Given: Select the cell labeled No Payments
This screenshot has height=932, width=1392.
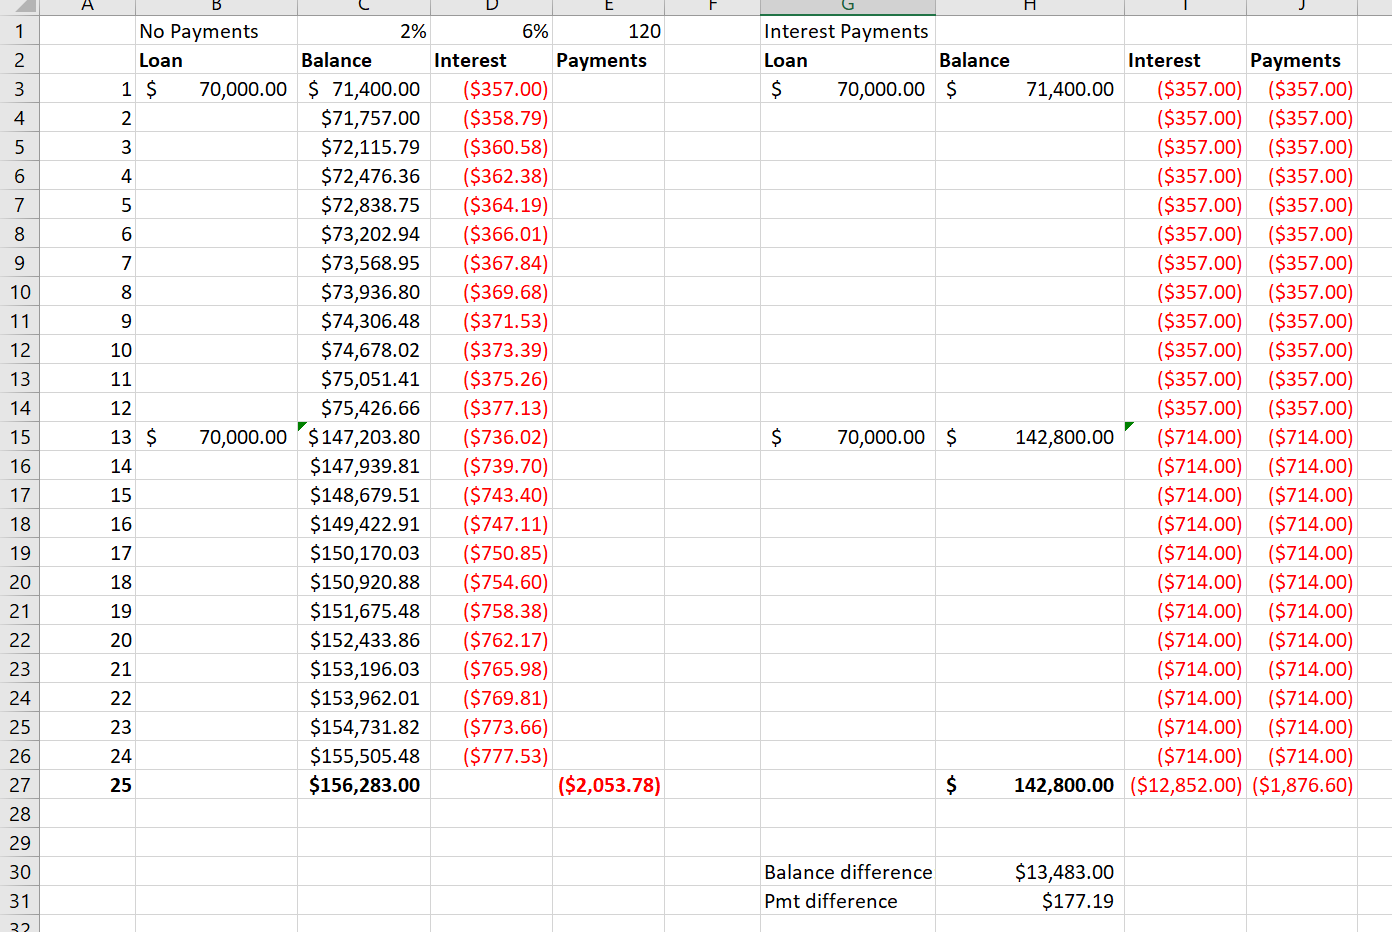Looking at the screenshot, I should click(x=216, y=31).
